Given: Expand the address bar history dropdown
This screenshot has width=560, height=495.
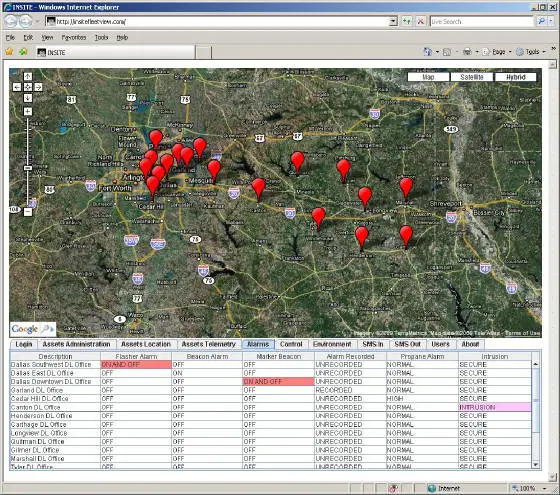Looking at the screenshot, I should click(x=393, y=21).
